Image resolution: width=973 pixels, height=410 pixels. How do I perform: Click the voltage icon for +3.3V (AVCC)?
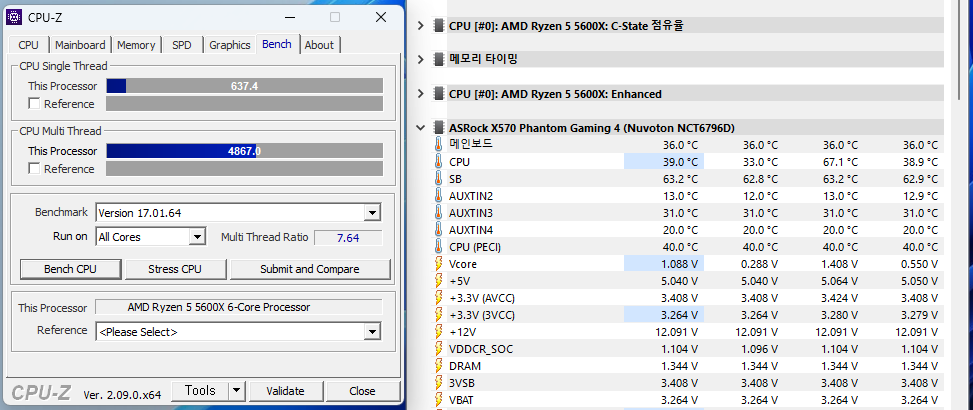coord(439,298)
